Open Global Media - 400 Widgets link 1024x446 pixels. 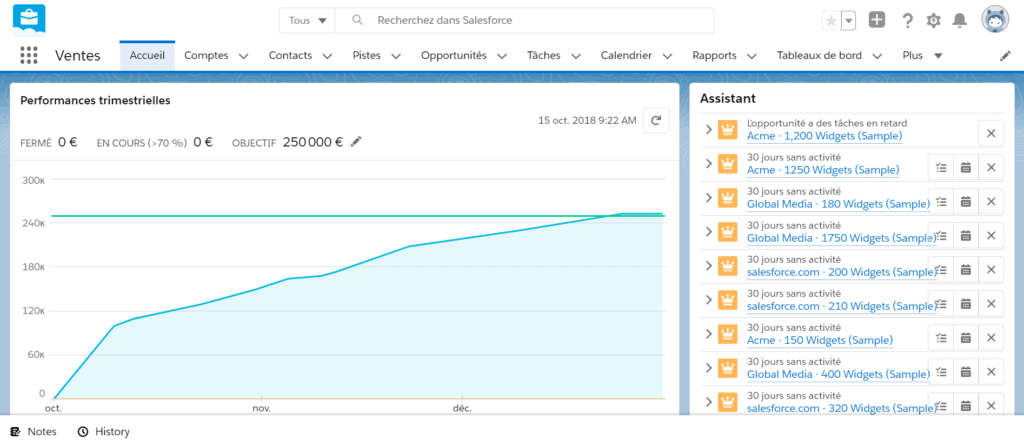[x=838, y=374]
